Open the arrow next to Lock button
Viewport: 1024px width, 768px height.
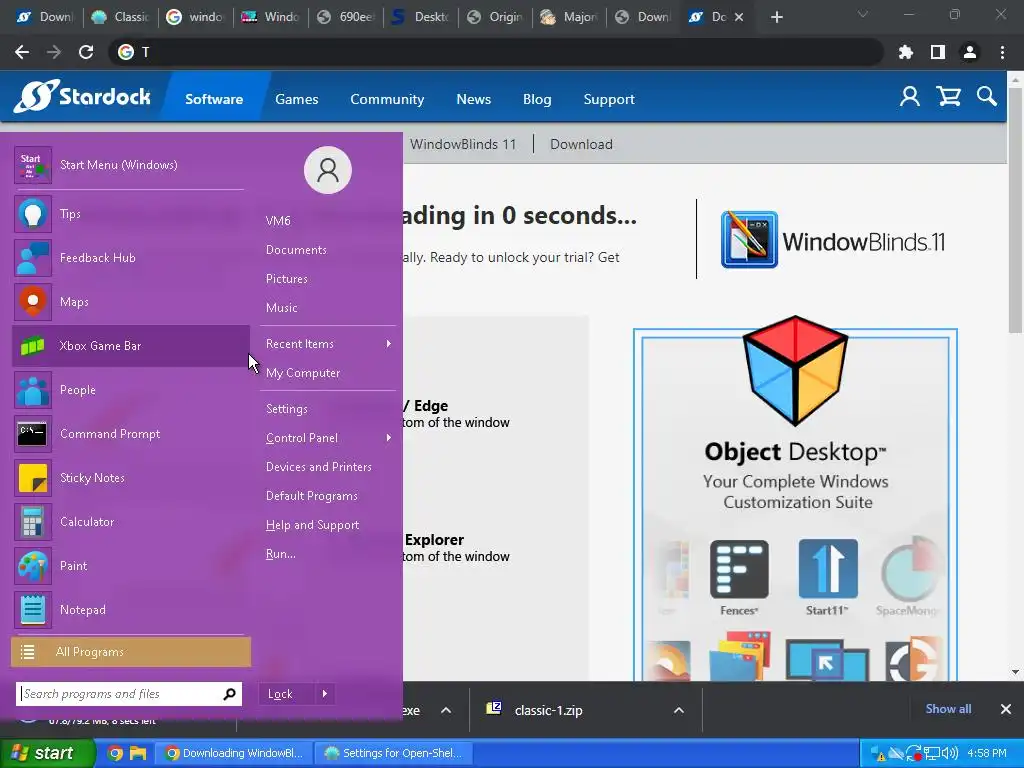coord(325,694)
